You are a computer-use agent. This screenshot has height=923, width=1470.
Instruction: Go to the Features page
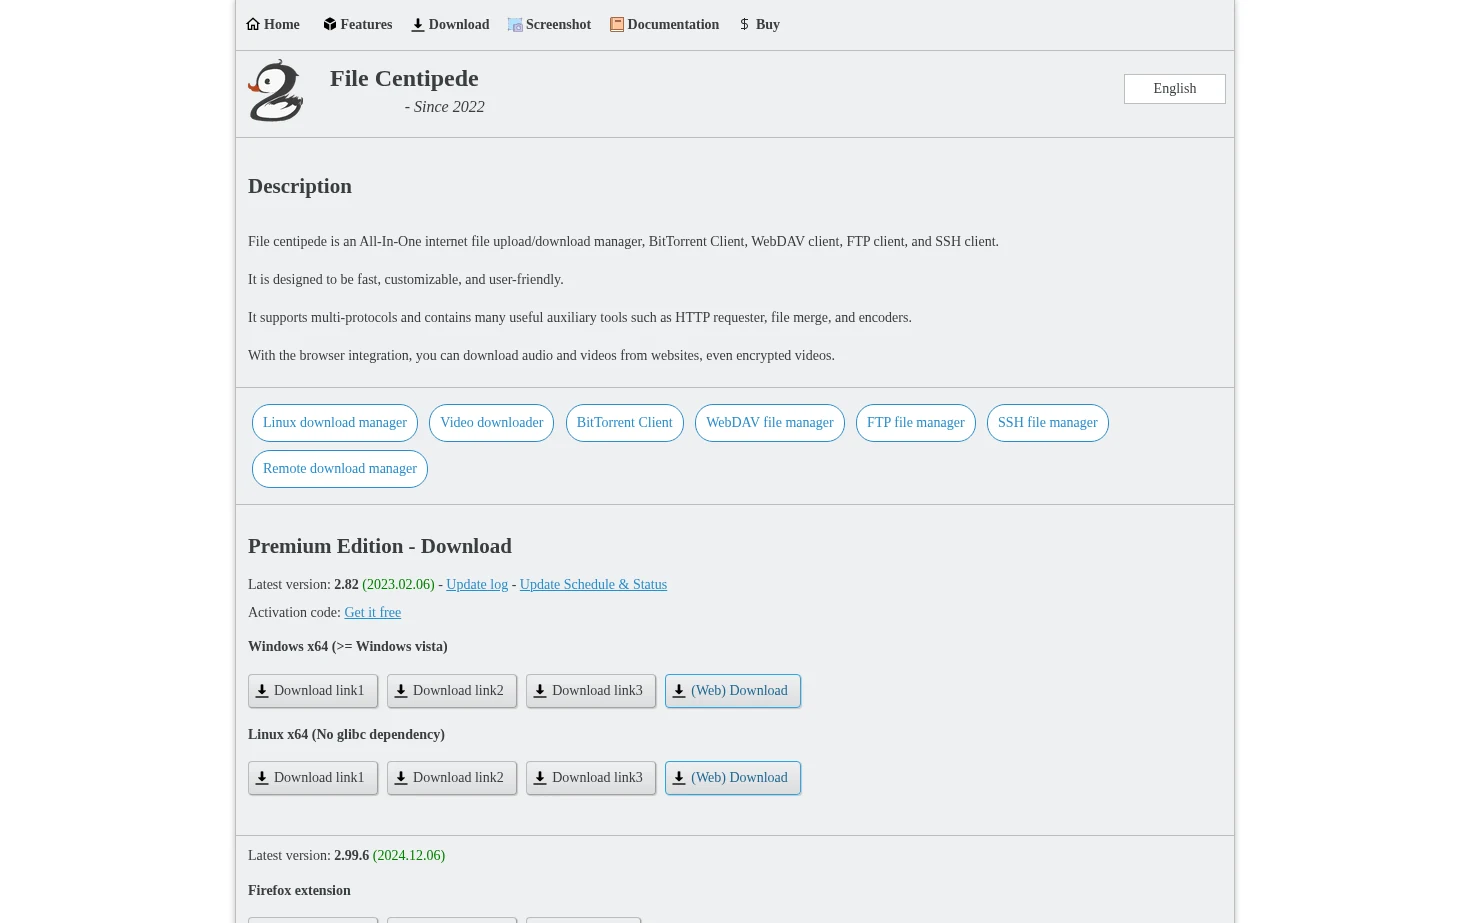click(358, 25)
